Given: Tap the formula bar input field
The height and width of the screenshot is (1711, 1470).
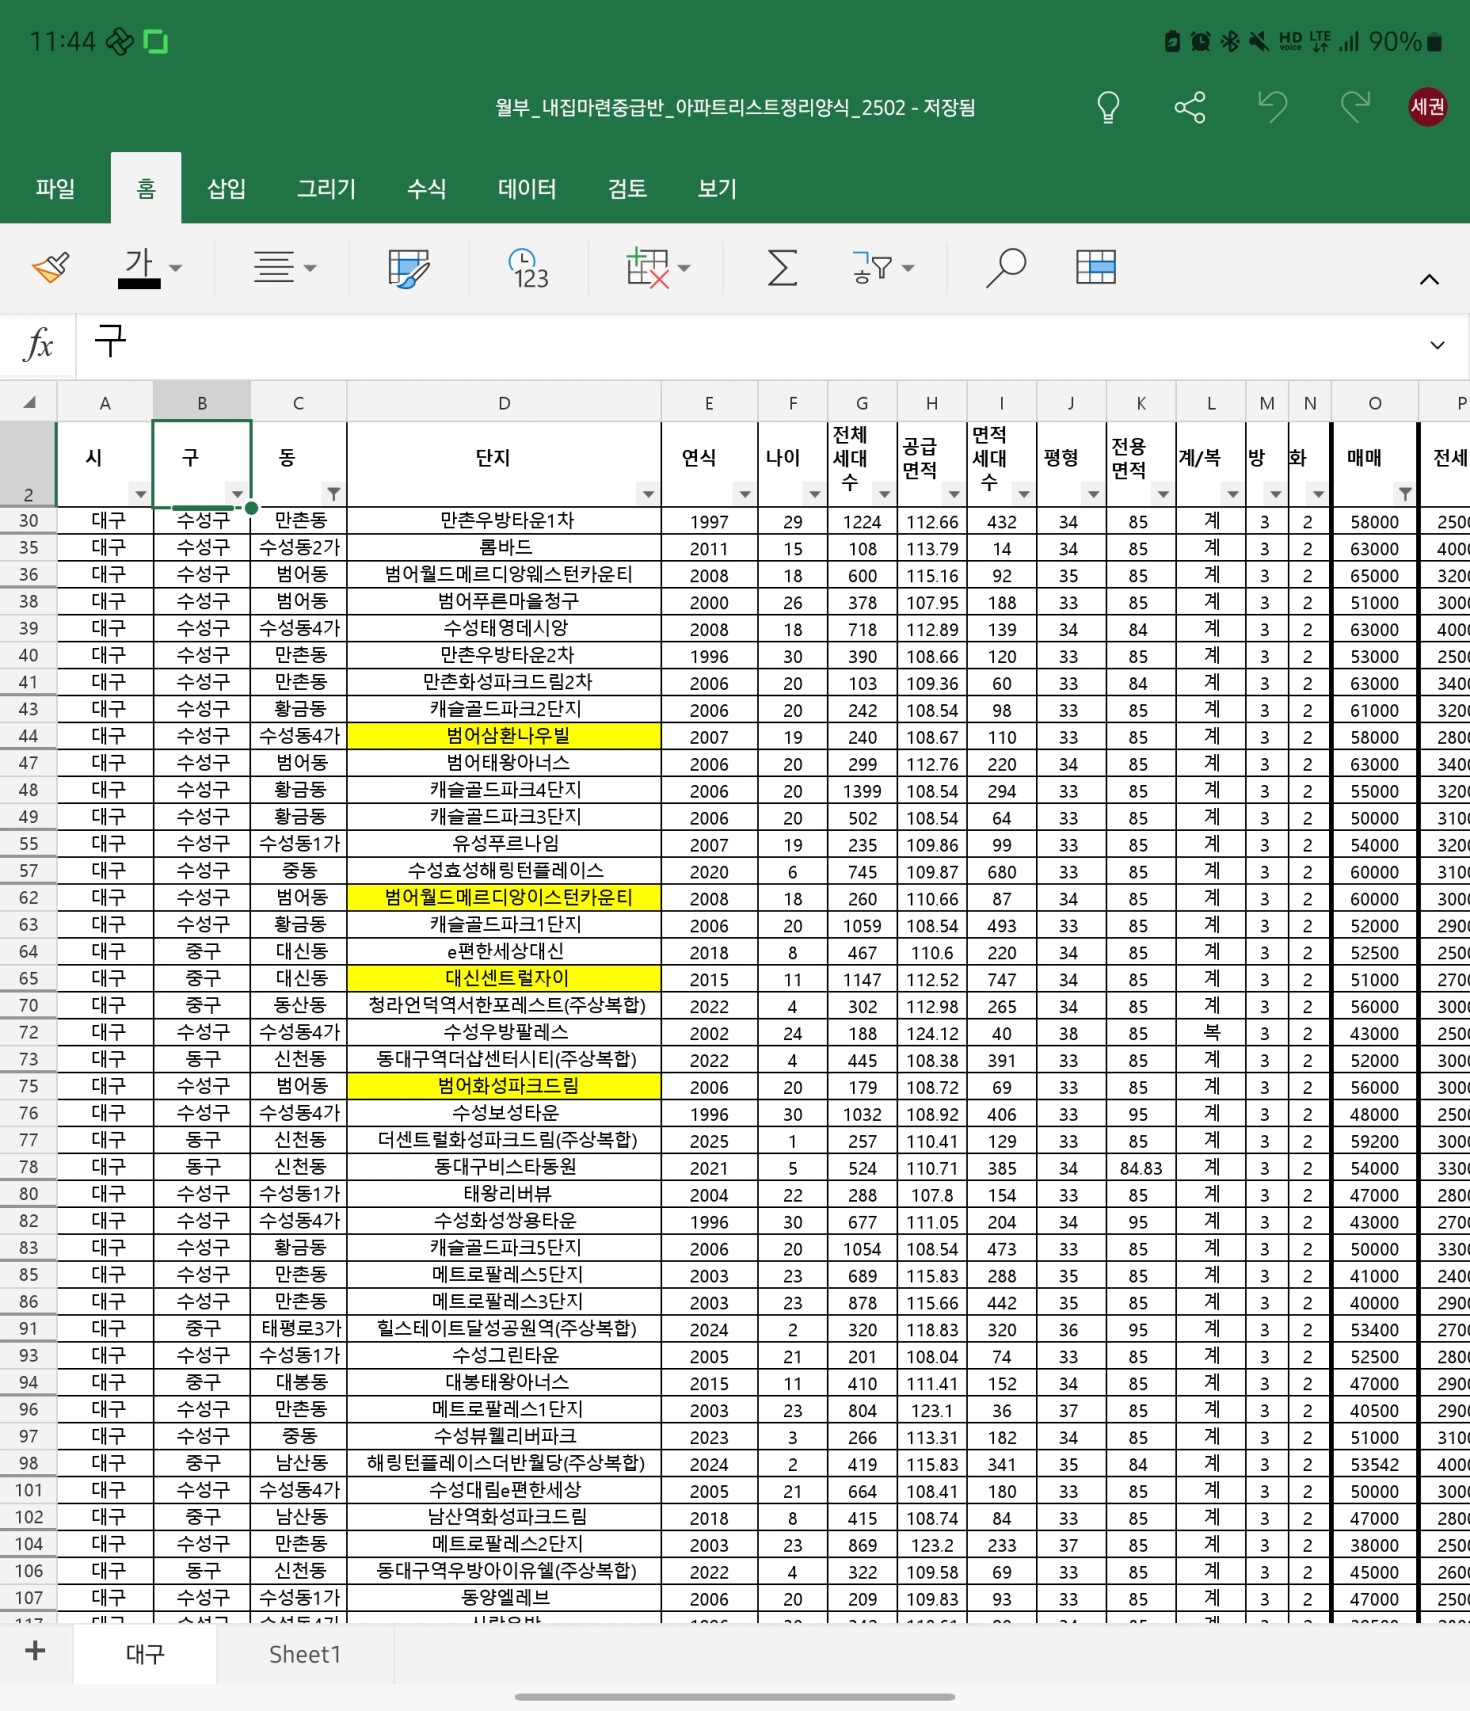Looking at the screenshot, I should (745, 344).
